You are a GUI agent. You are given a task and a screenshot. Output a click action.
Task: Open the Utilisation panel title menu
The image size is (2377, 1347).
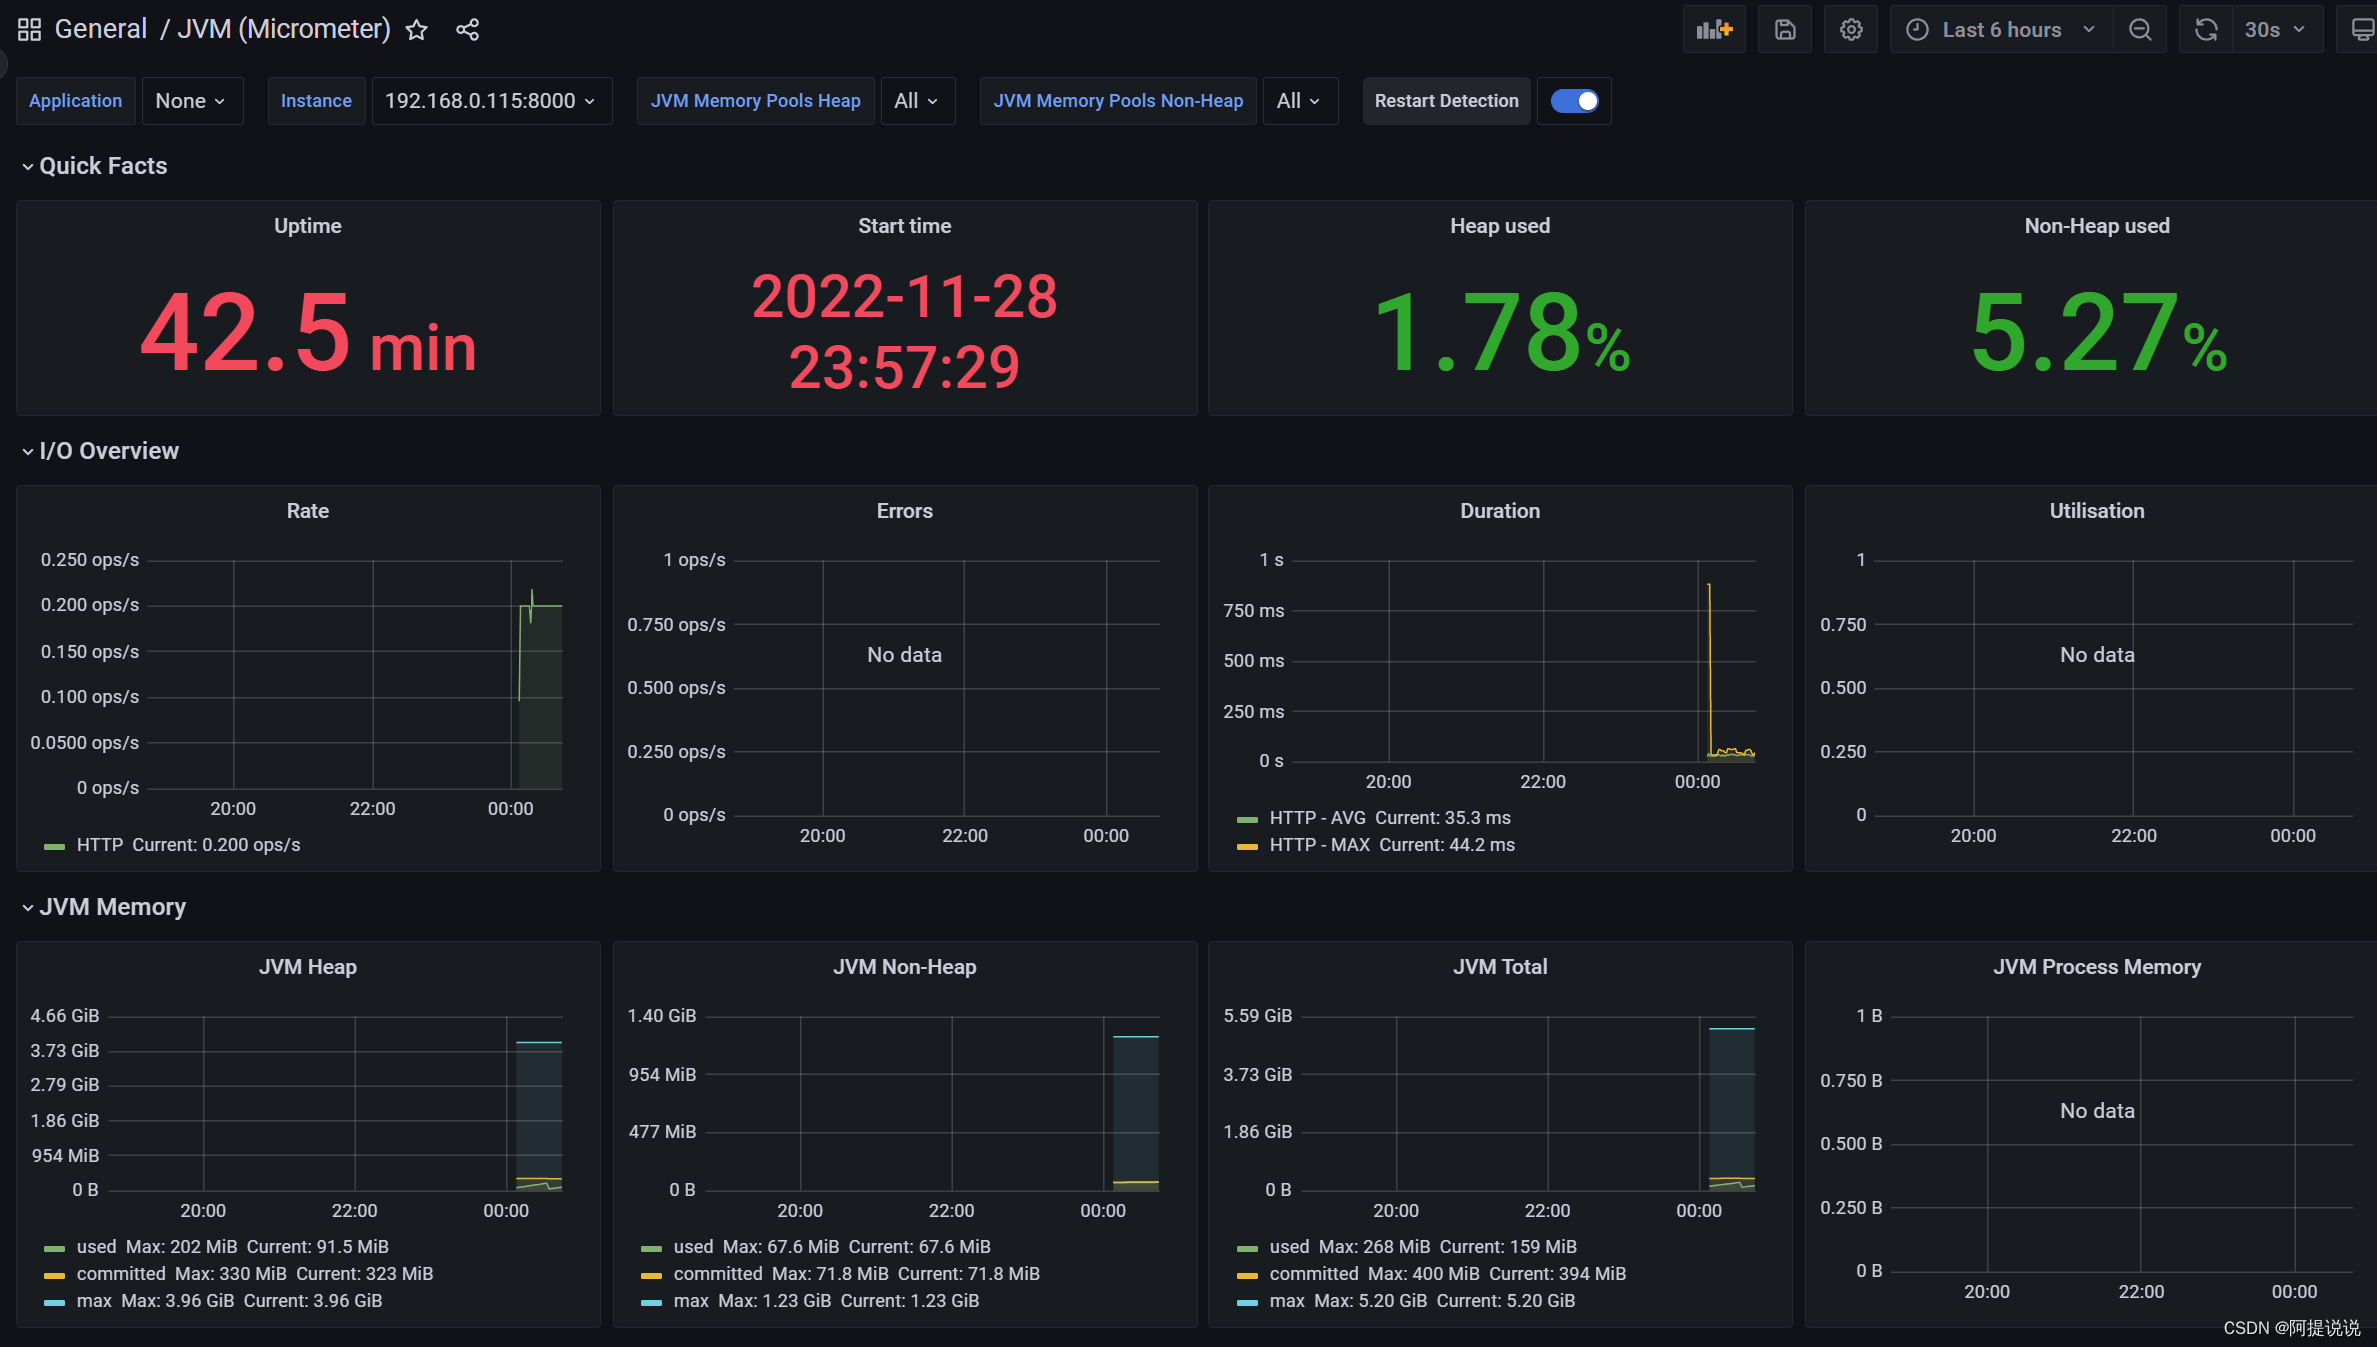coord(2097,511)
